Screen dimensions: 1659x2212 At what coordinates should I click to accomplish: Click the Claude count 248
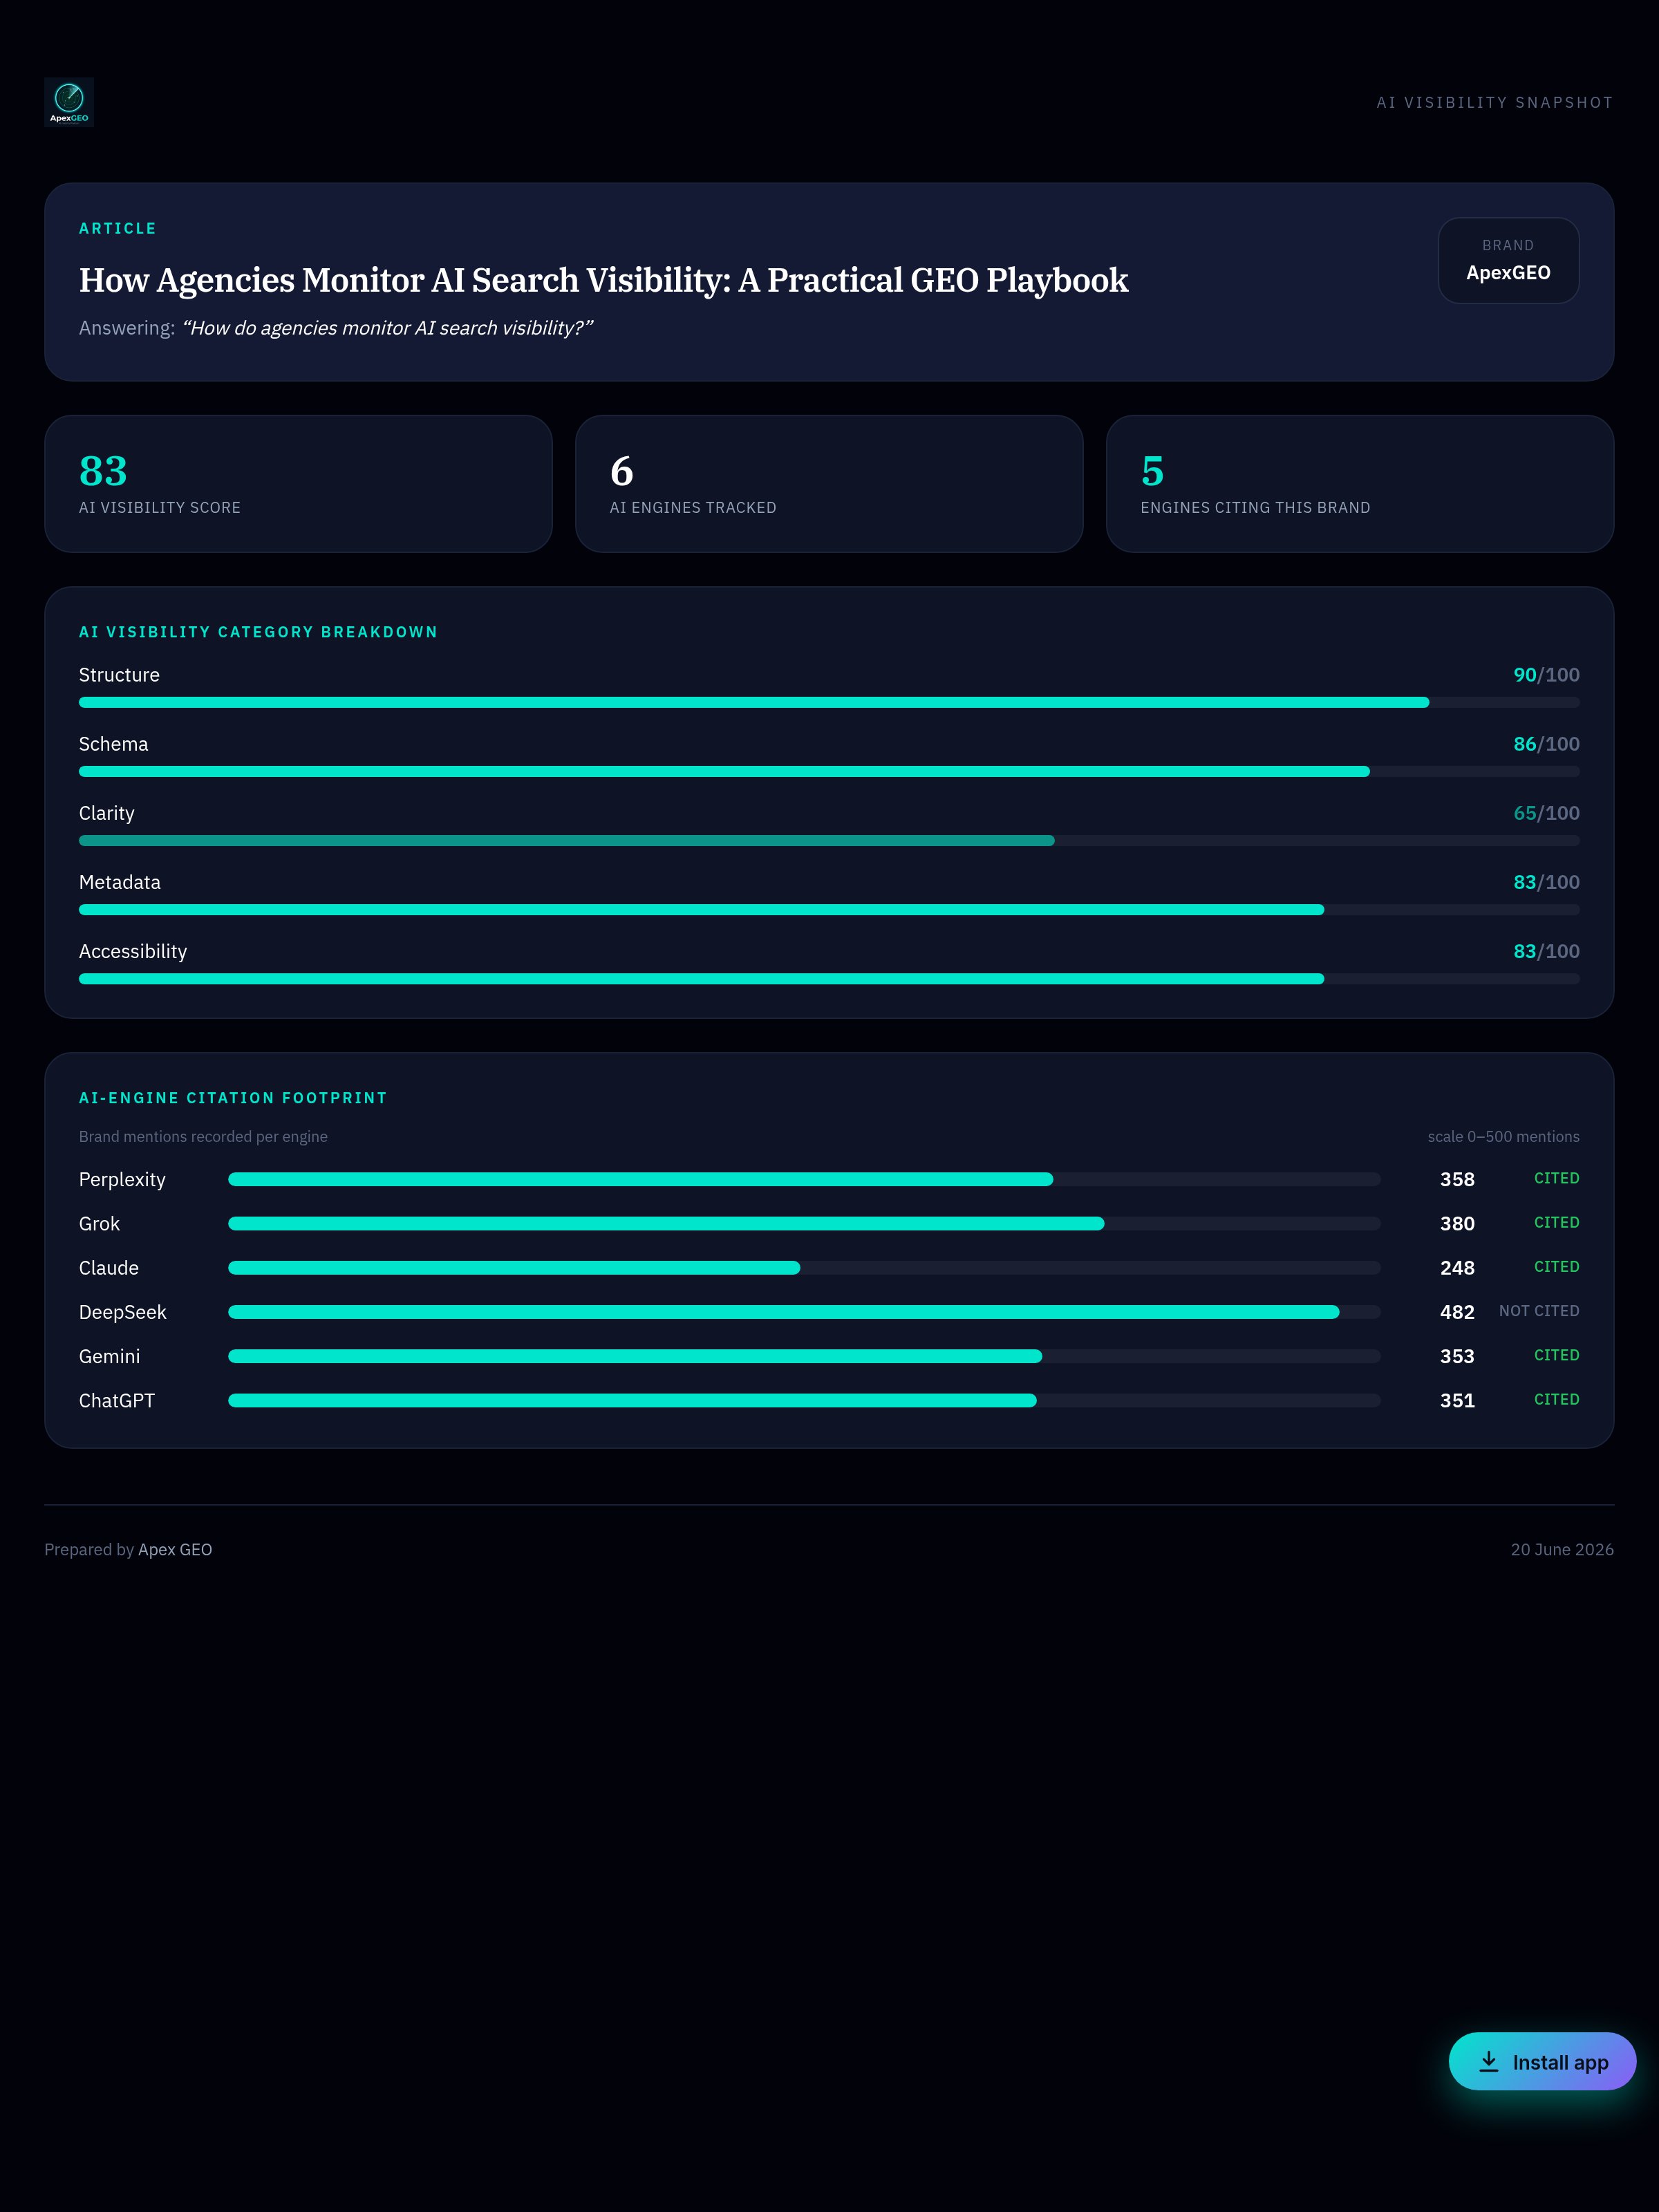pos(1457,1268)
